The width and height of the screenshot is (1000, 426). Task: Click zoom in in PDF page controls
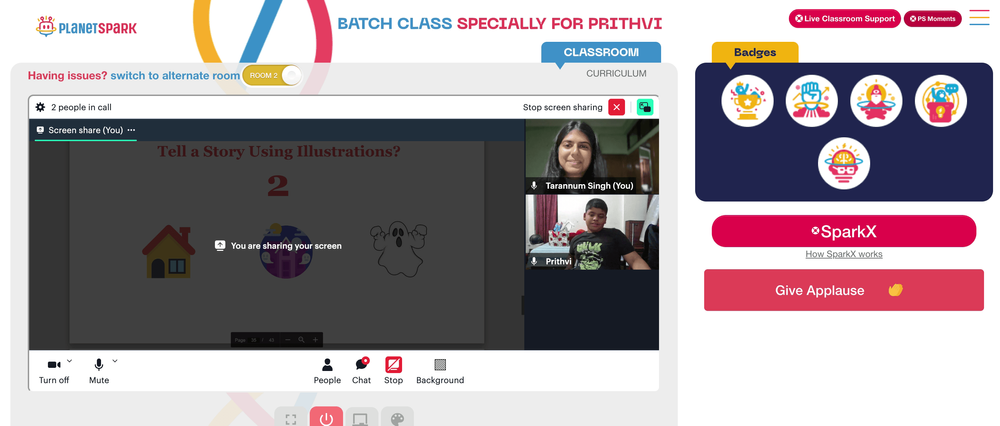coord(315,340)
